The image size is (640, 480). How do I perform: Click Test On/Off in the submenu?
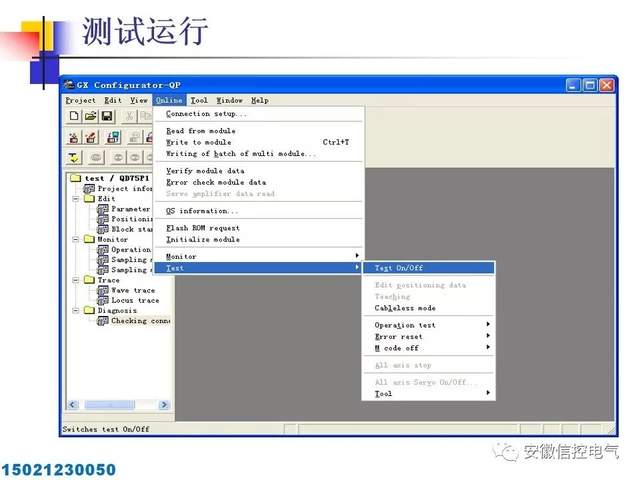pos(429,268)
